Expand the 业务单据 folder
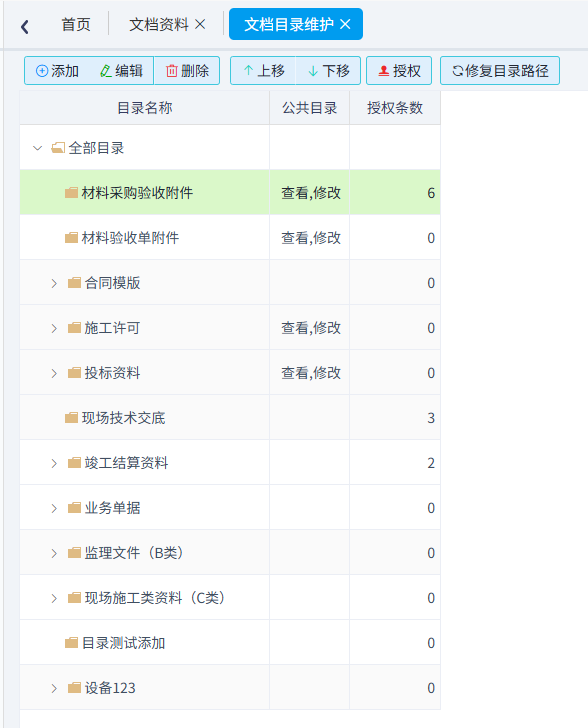Viewport: 588px width, 728px height. (54, 508)
